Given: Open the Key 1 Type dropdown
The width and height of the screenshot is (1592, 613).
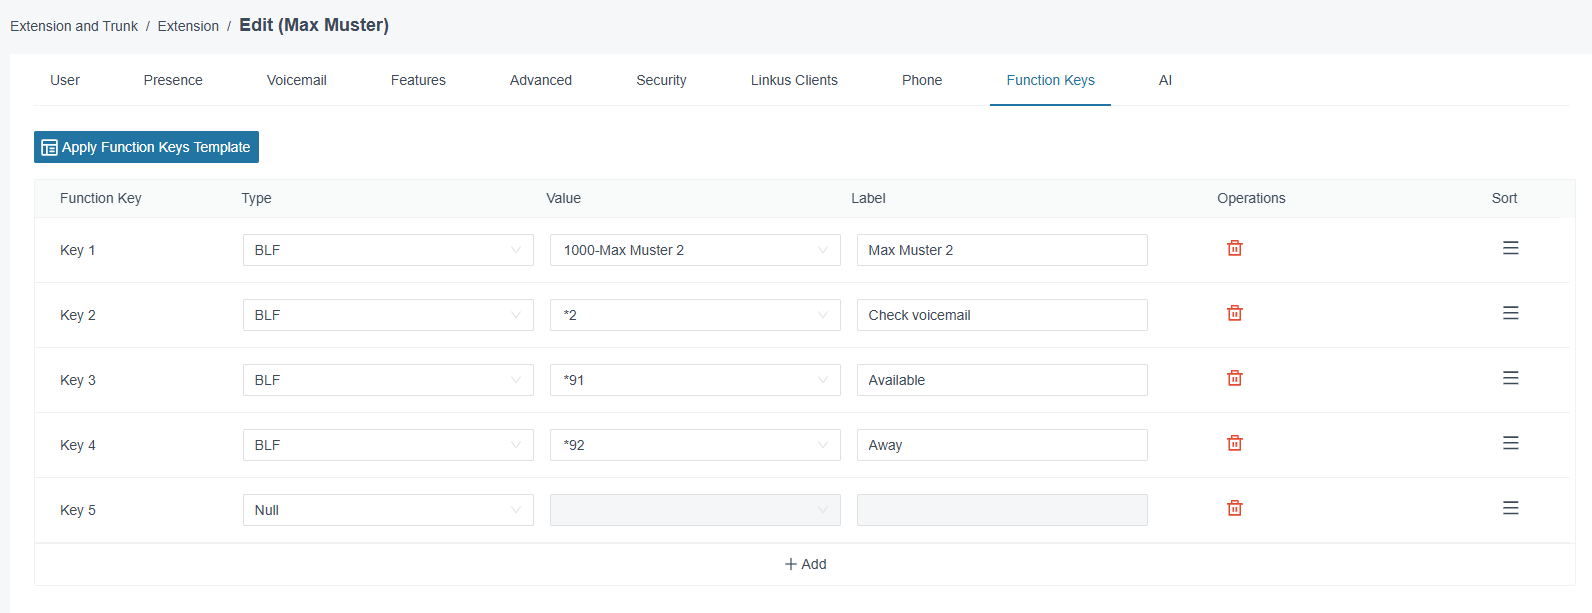Looking at the screenshot, I should click(x=388, y=250).
